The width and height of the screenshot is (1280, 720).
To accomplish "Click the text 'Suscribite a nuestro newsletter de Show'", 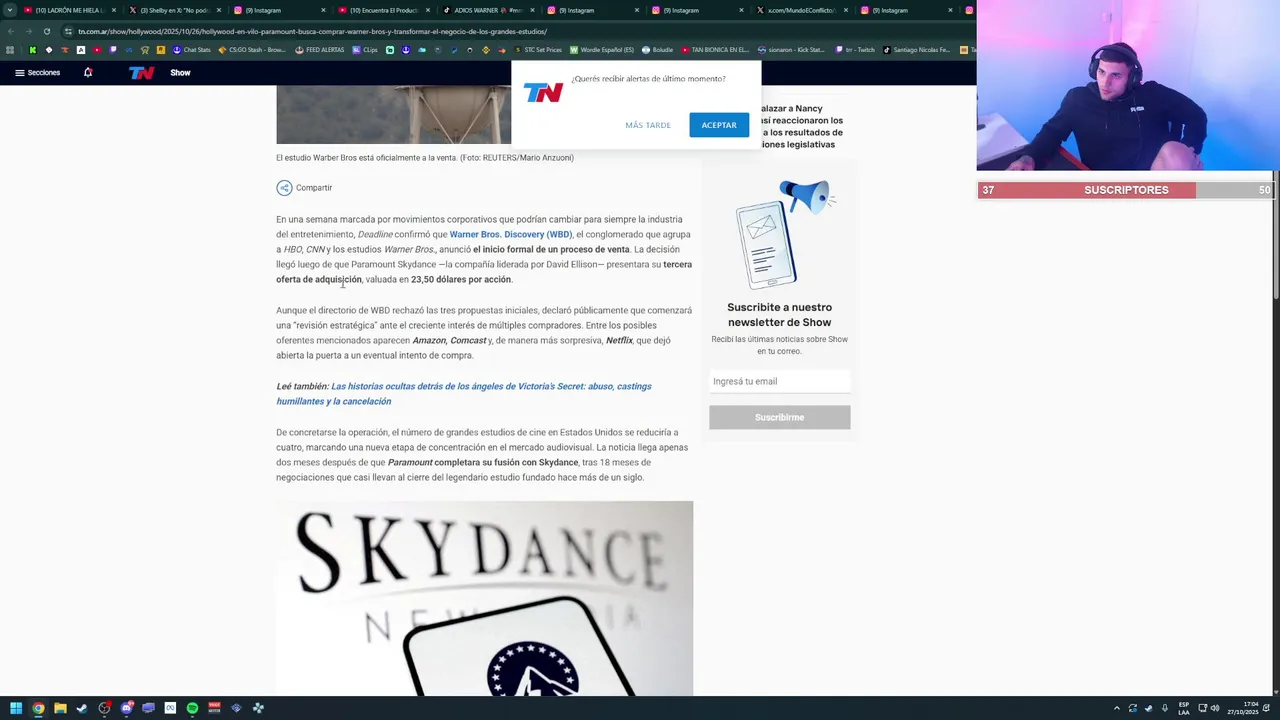I will click(780, 315).
